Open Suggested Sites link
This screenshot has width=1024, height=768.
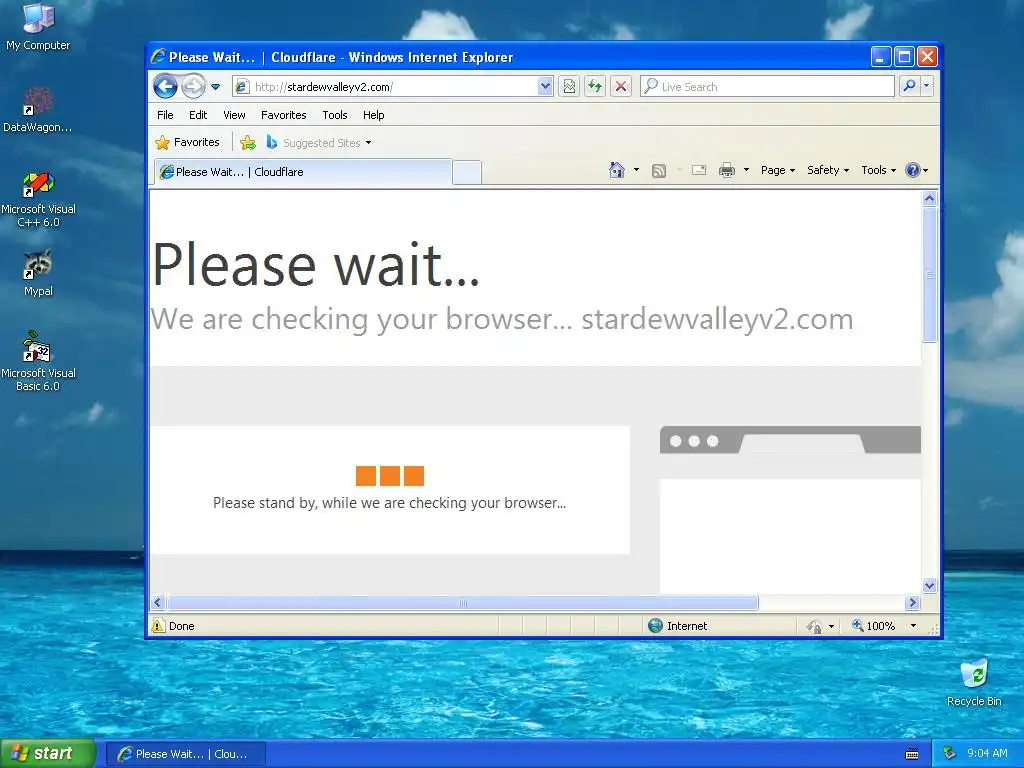click(x=319, y=142)
